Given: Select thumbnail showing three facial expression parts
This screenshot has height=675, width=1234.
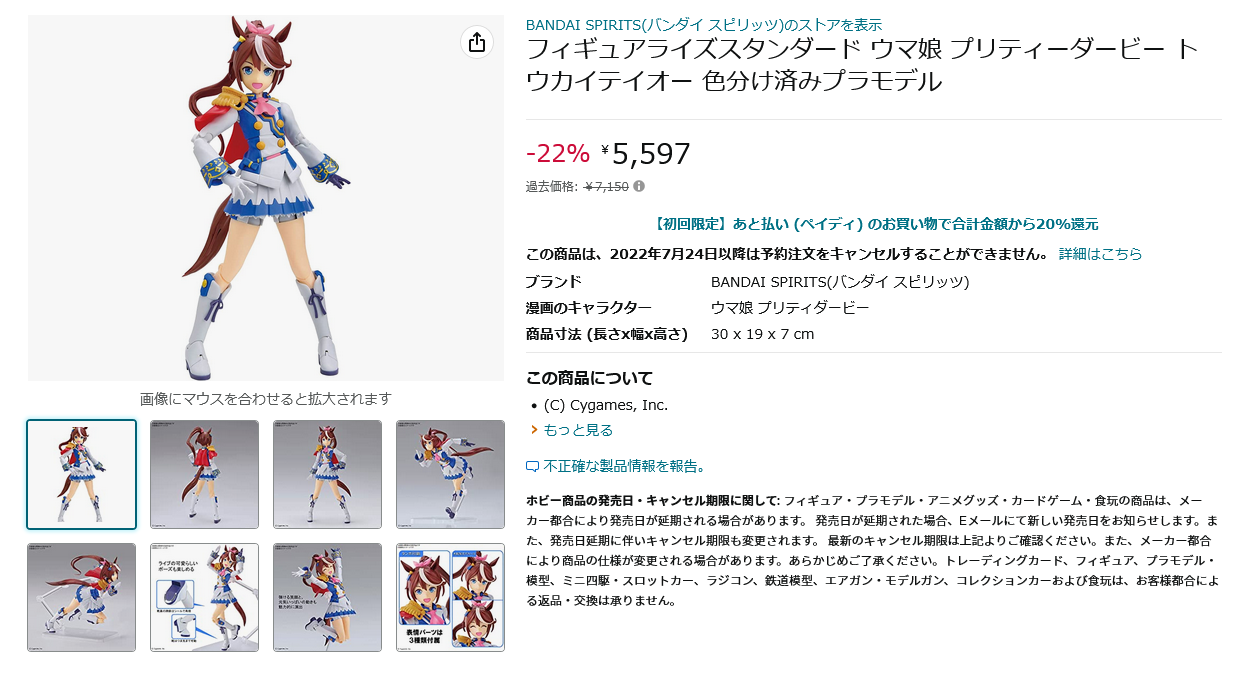Looking at the screenshot, I should coord(450,598).
